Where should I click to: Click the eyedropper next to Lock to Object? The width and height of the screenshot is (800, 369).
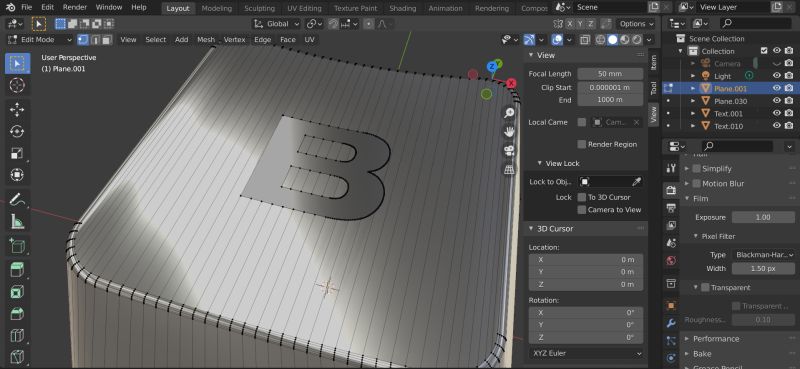point(636,182)
